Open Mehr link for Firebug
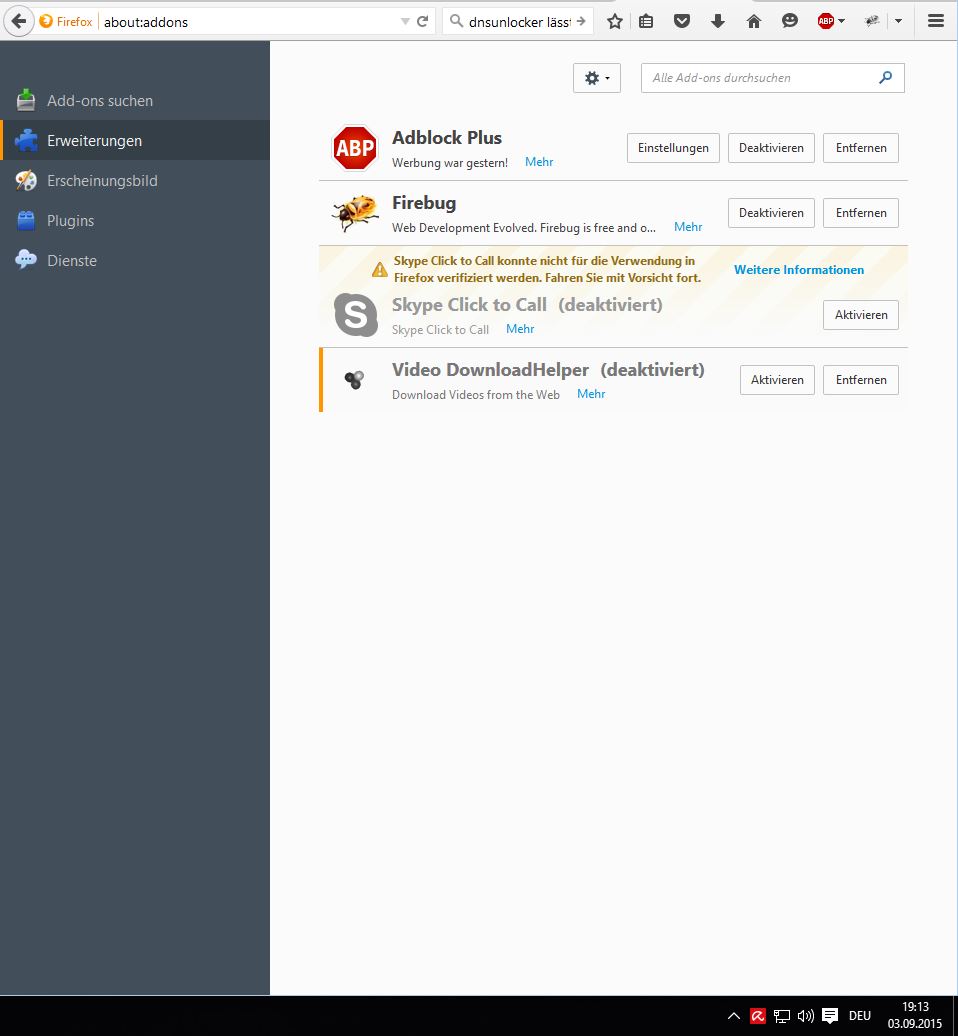 click(x=688, y=227)
